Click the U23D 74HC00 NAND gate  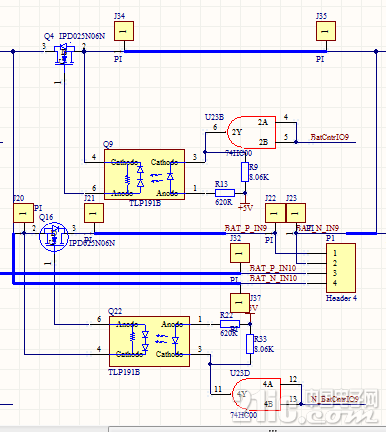coord(256,394)
